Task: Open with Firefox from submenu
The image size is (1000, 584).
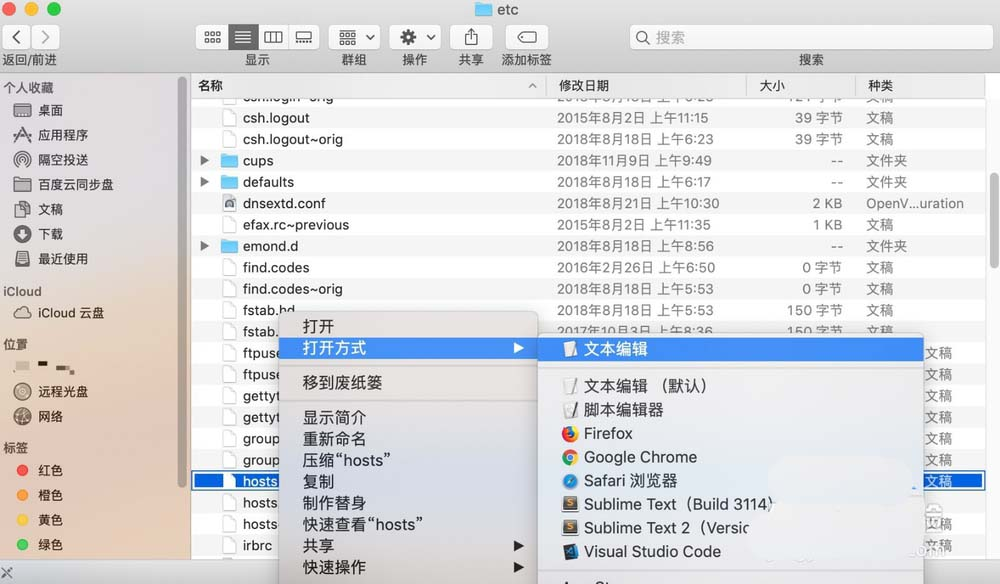Action: pyautogui.click(x=608, y=434)
